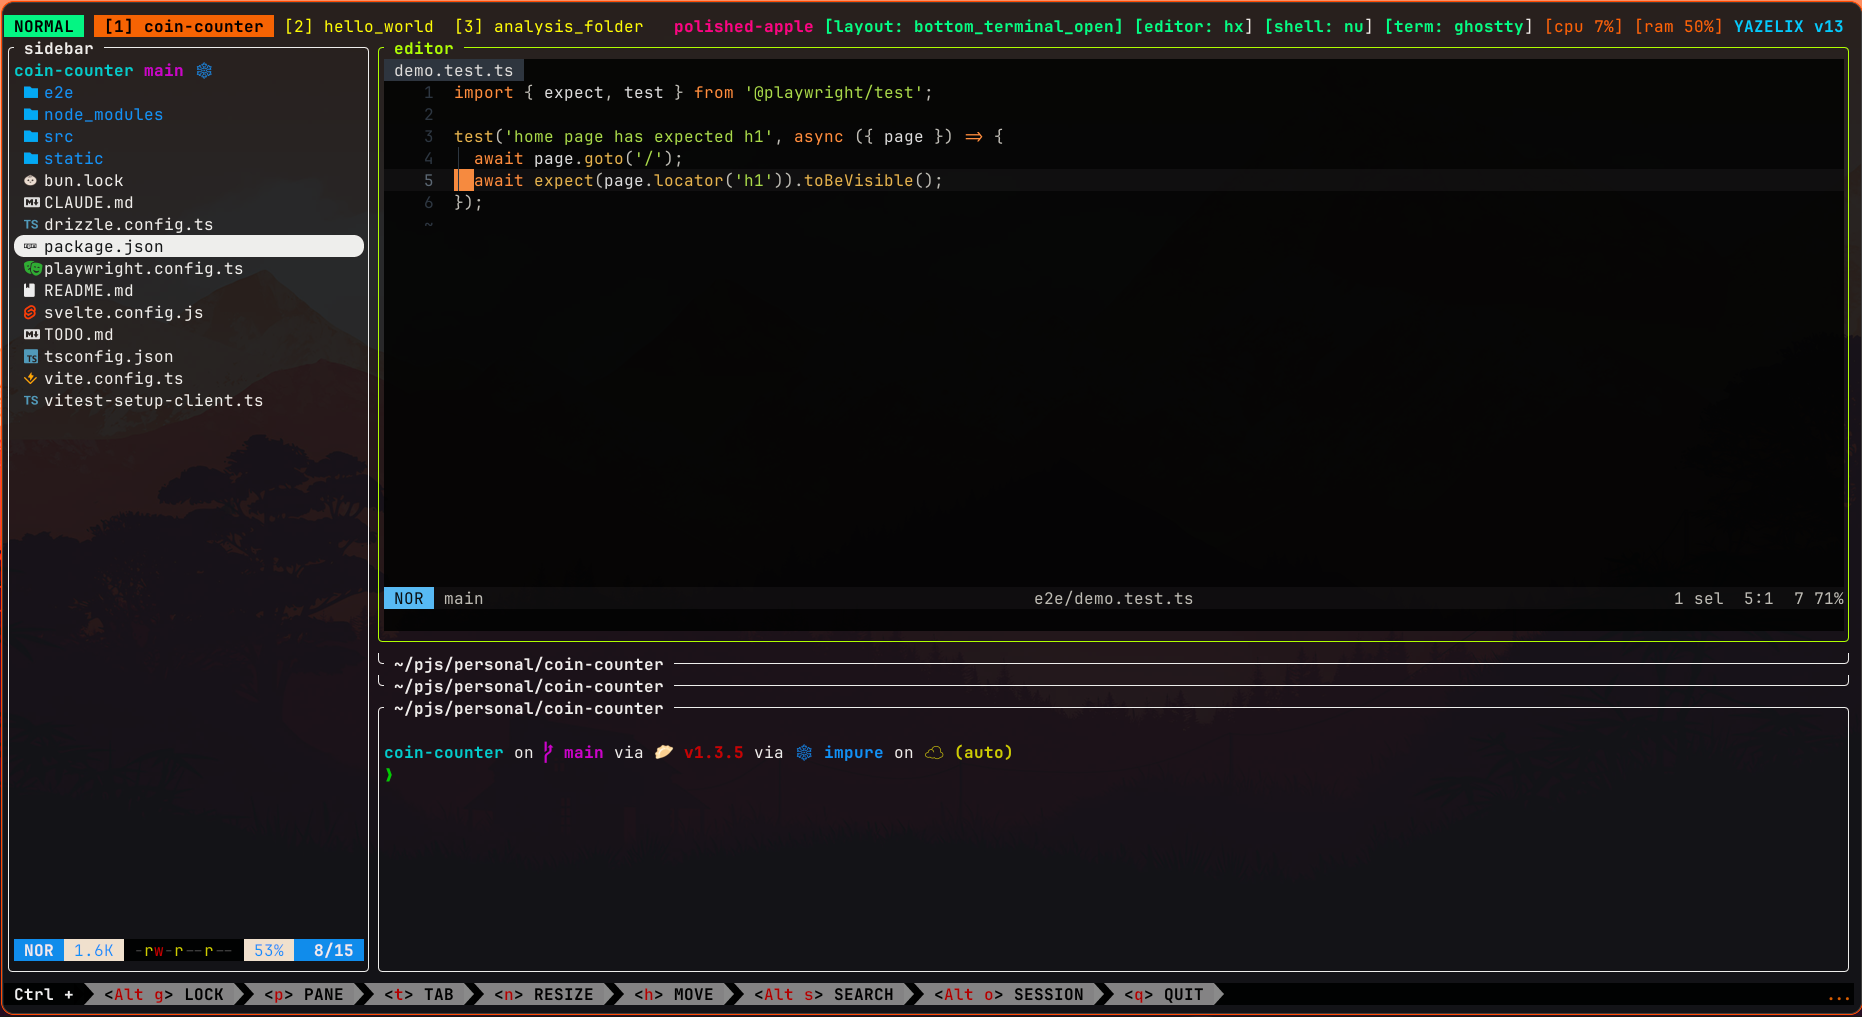1862x1017 pixels.
Task: Click the node_modules folder icon
Action: (31, 115)
